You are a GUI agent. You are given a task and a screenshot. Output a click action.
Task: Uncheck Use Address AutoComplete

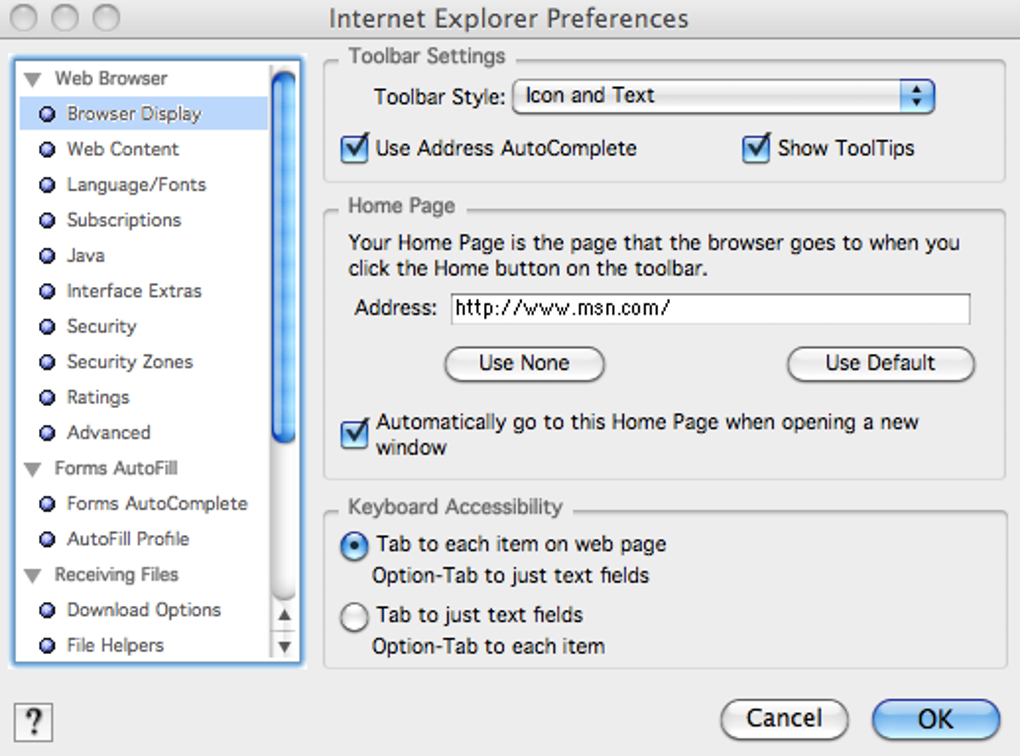(x=355, y=148)
